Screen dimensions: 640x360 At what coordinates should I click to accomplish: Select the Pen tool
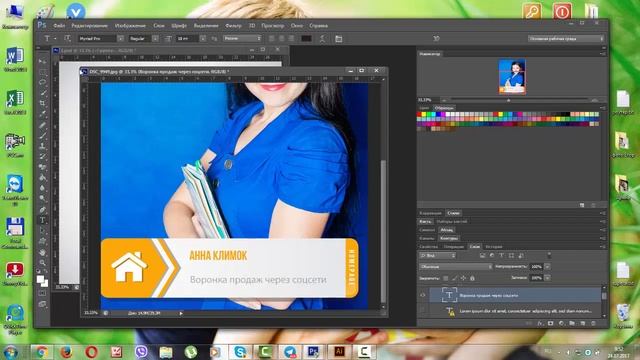(x=42, y=209)
